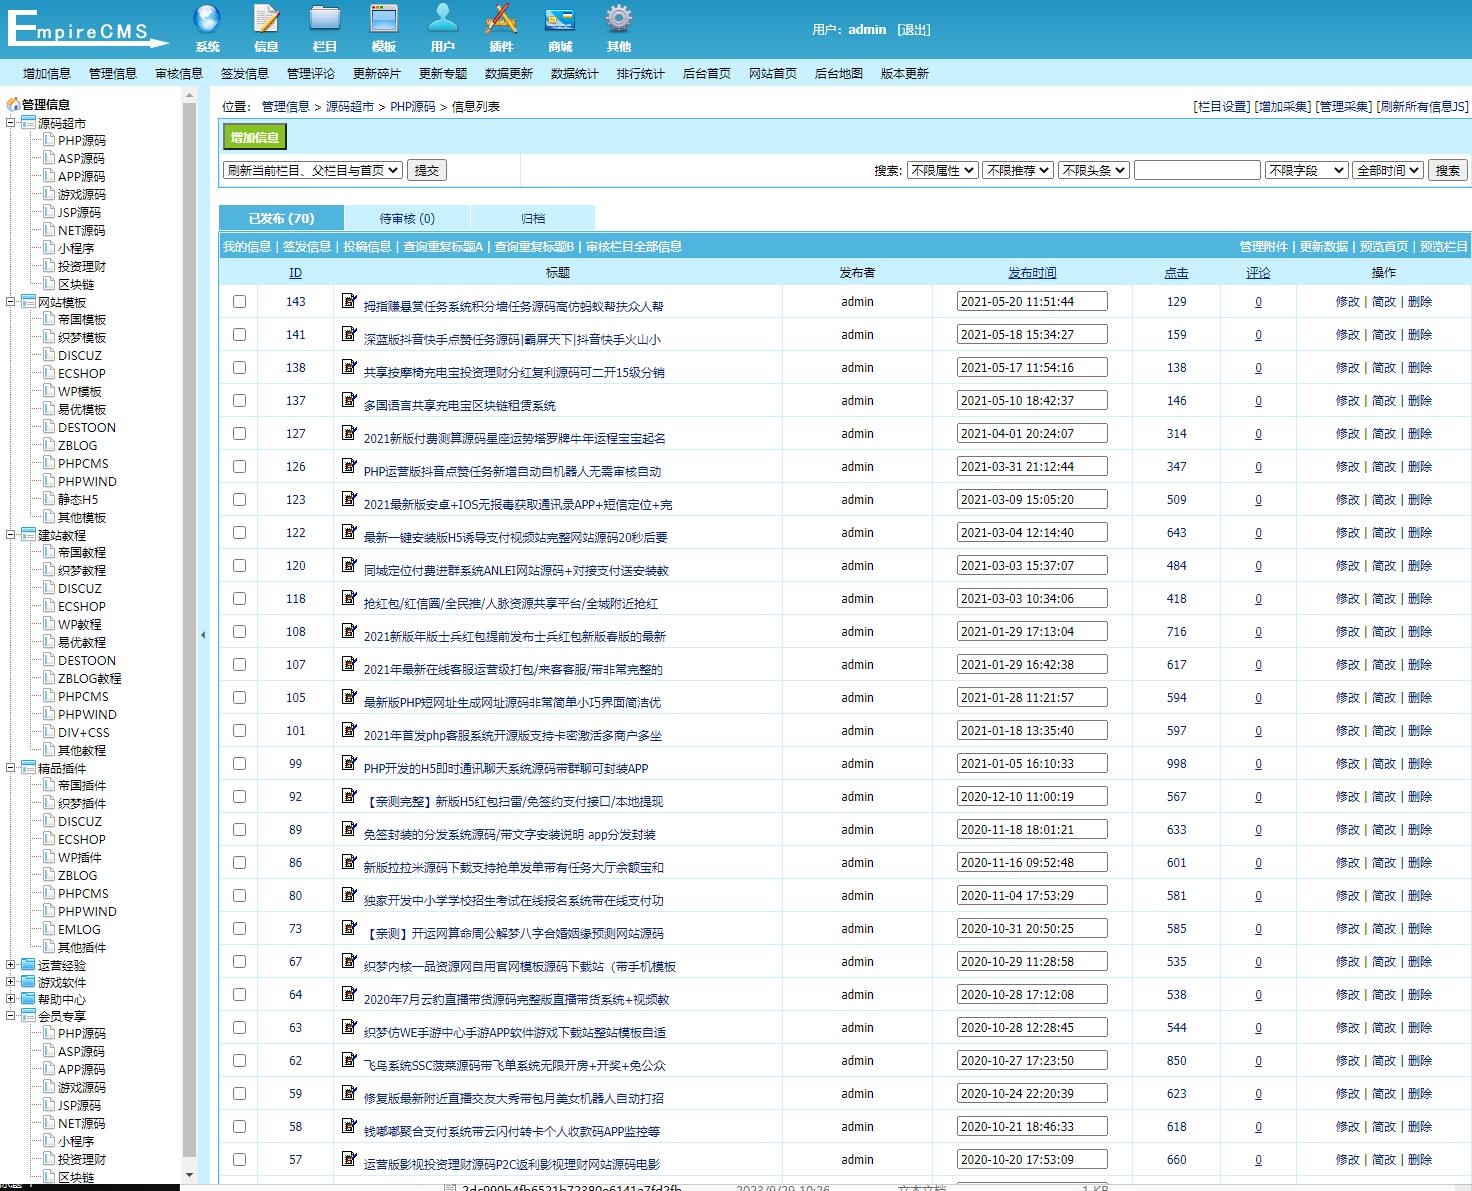Screen dimensions: 1472x1191
Task: Collapse the 源码超市 tree node
Action: (x=11, y=123)
